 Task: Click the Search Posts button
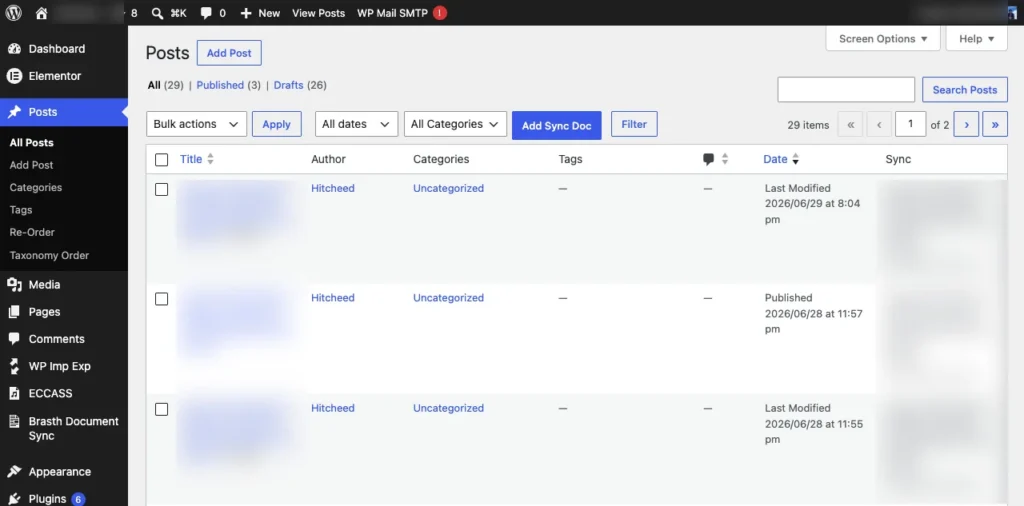coord(965,89)
